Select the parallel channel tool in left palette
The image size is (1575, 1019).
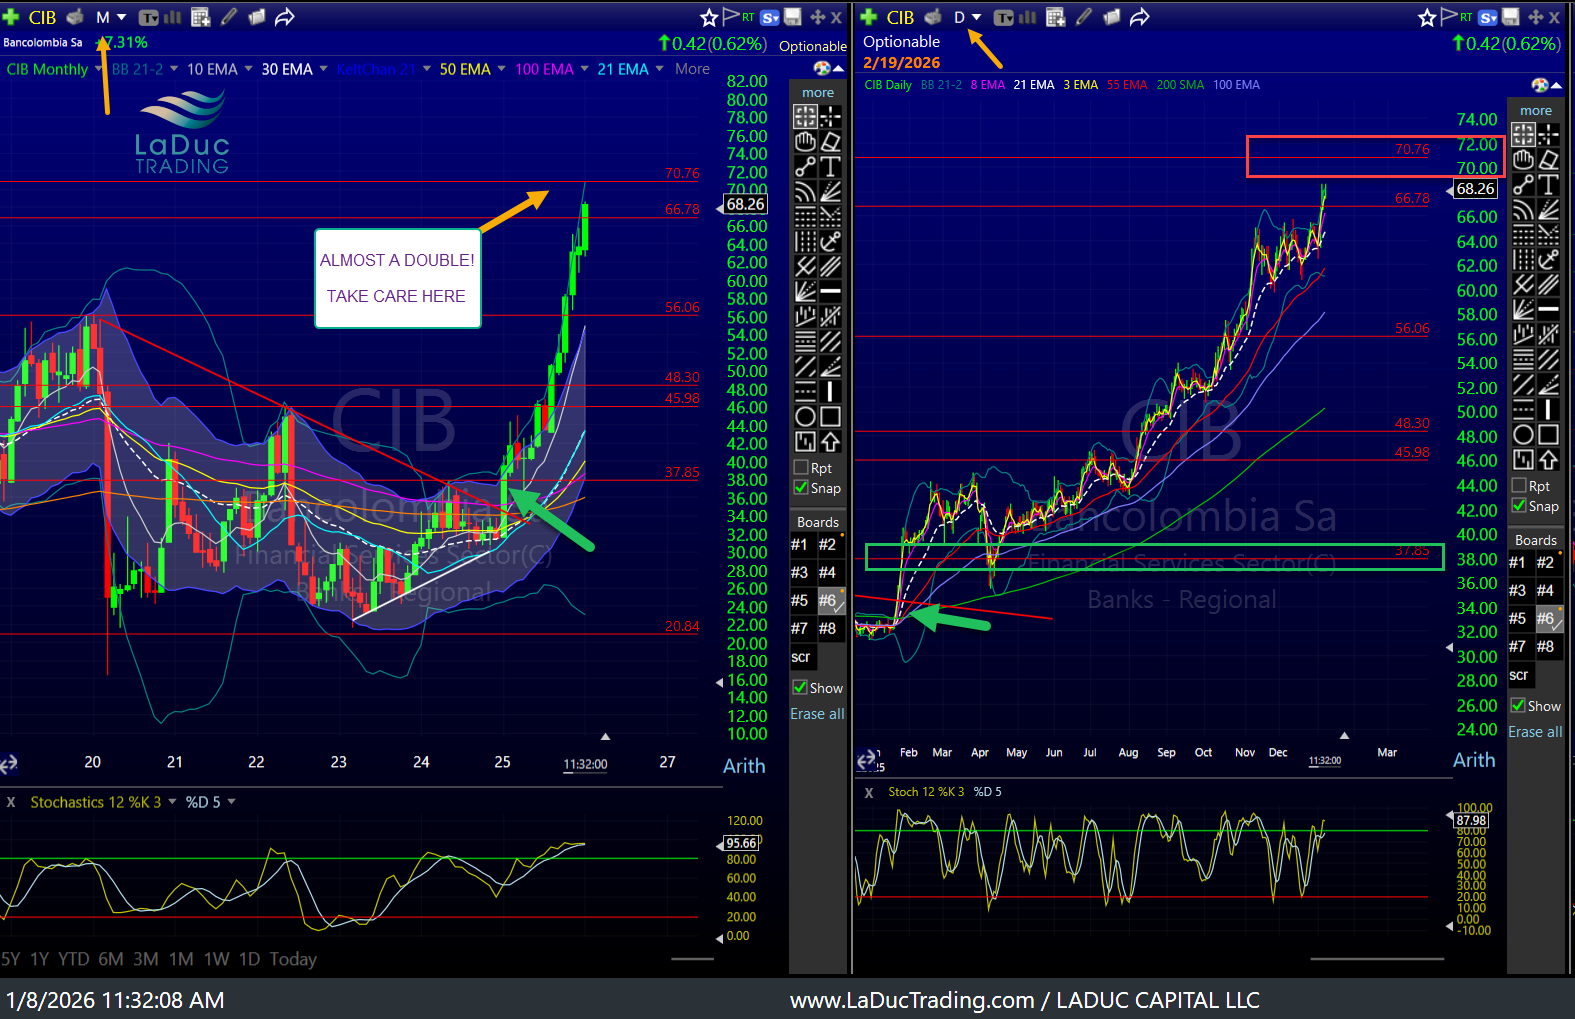831,267
